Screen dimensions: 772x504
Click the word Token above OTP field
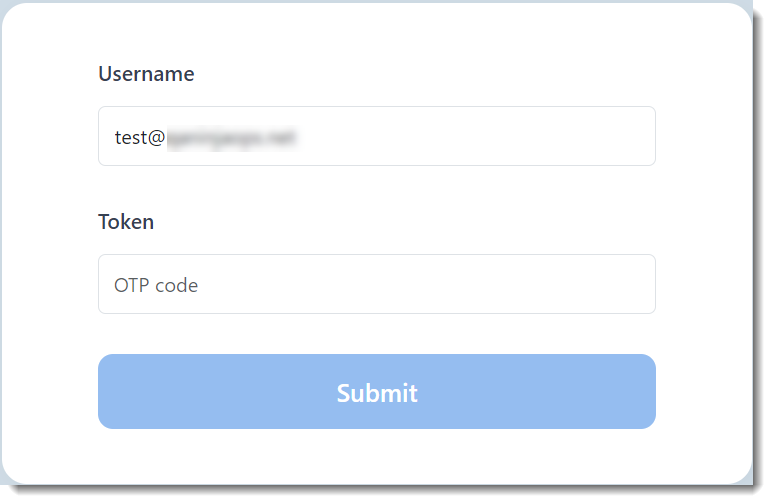coord(126,222)
